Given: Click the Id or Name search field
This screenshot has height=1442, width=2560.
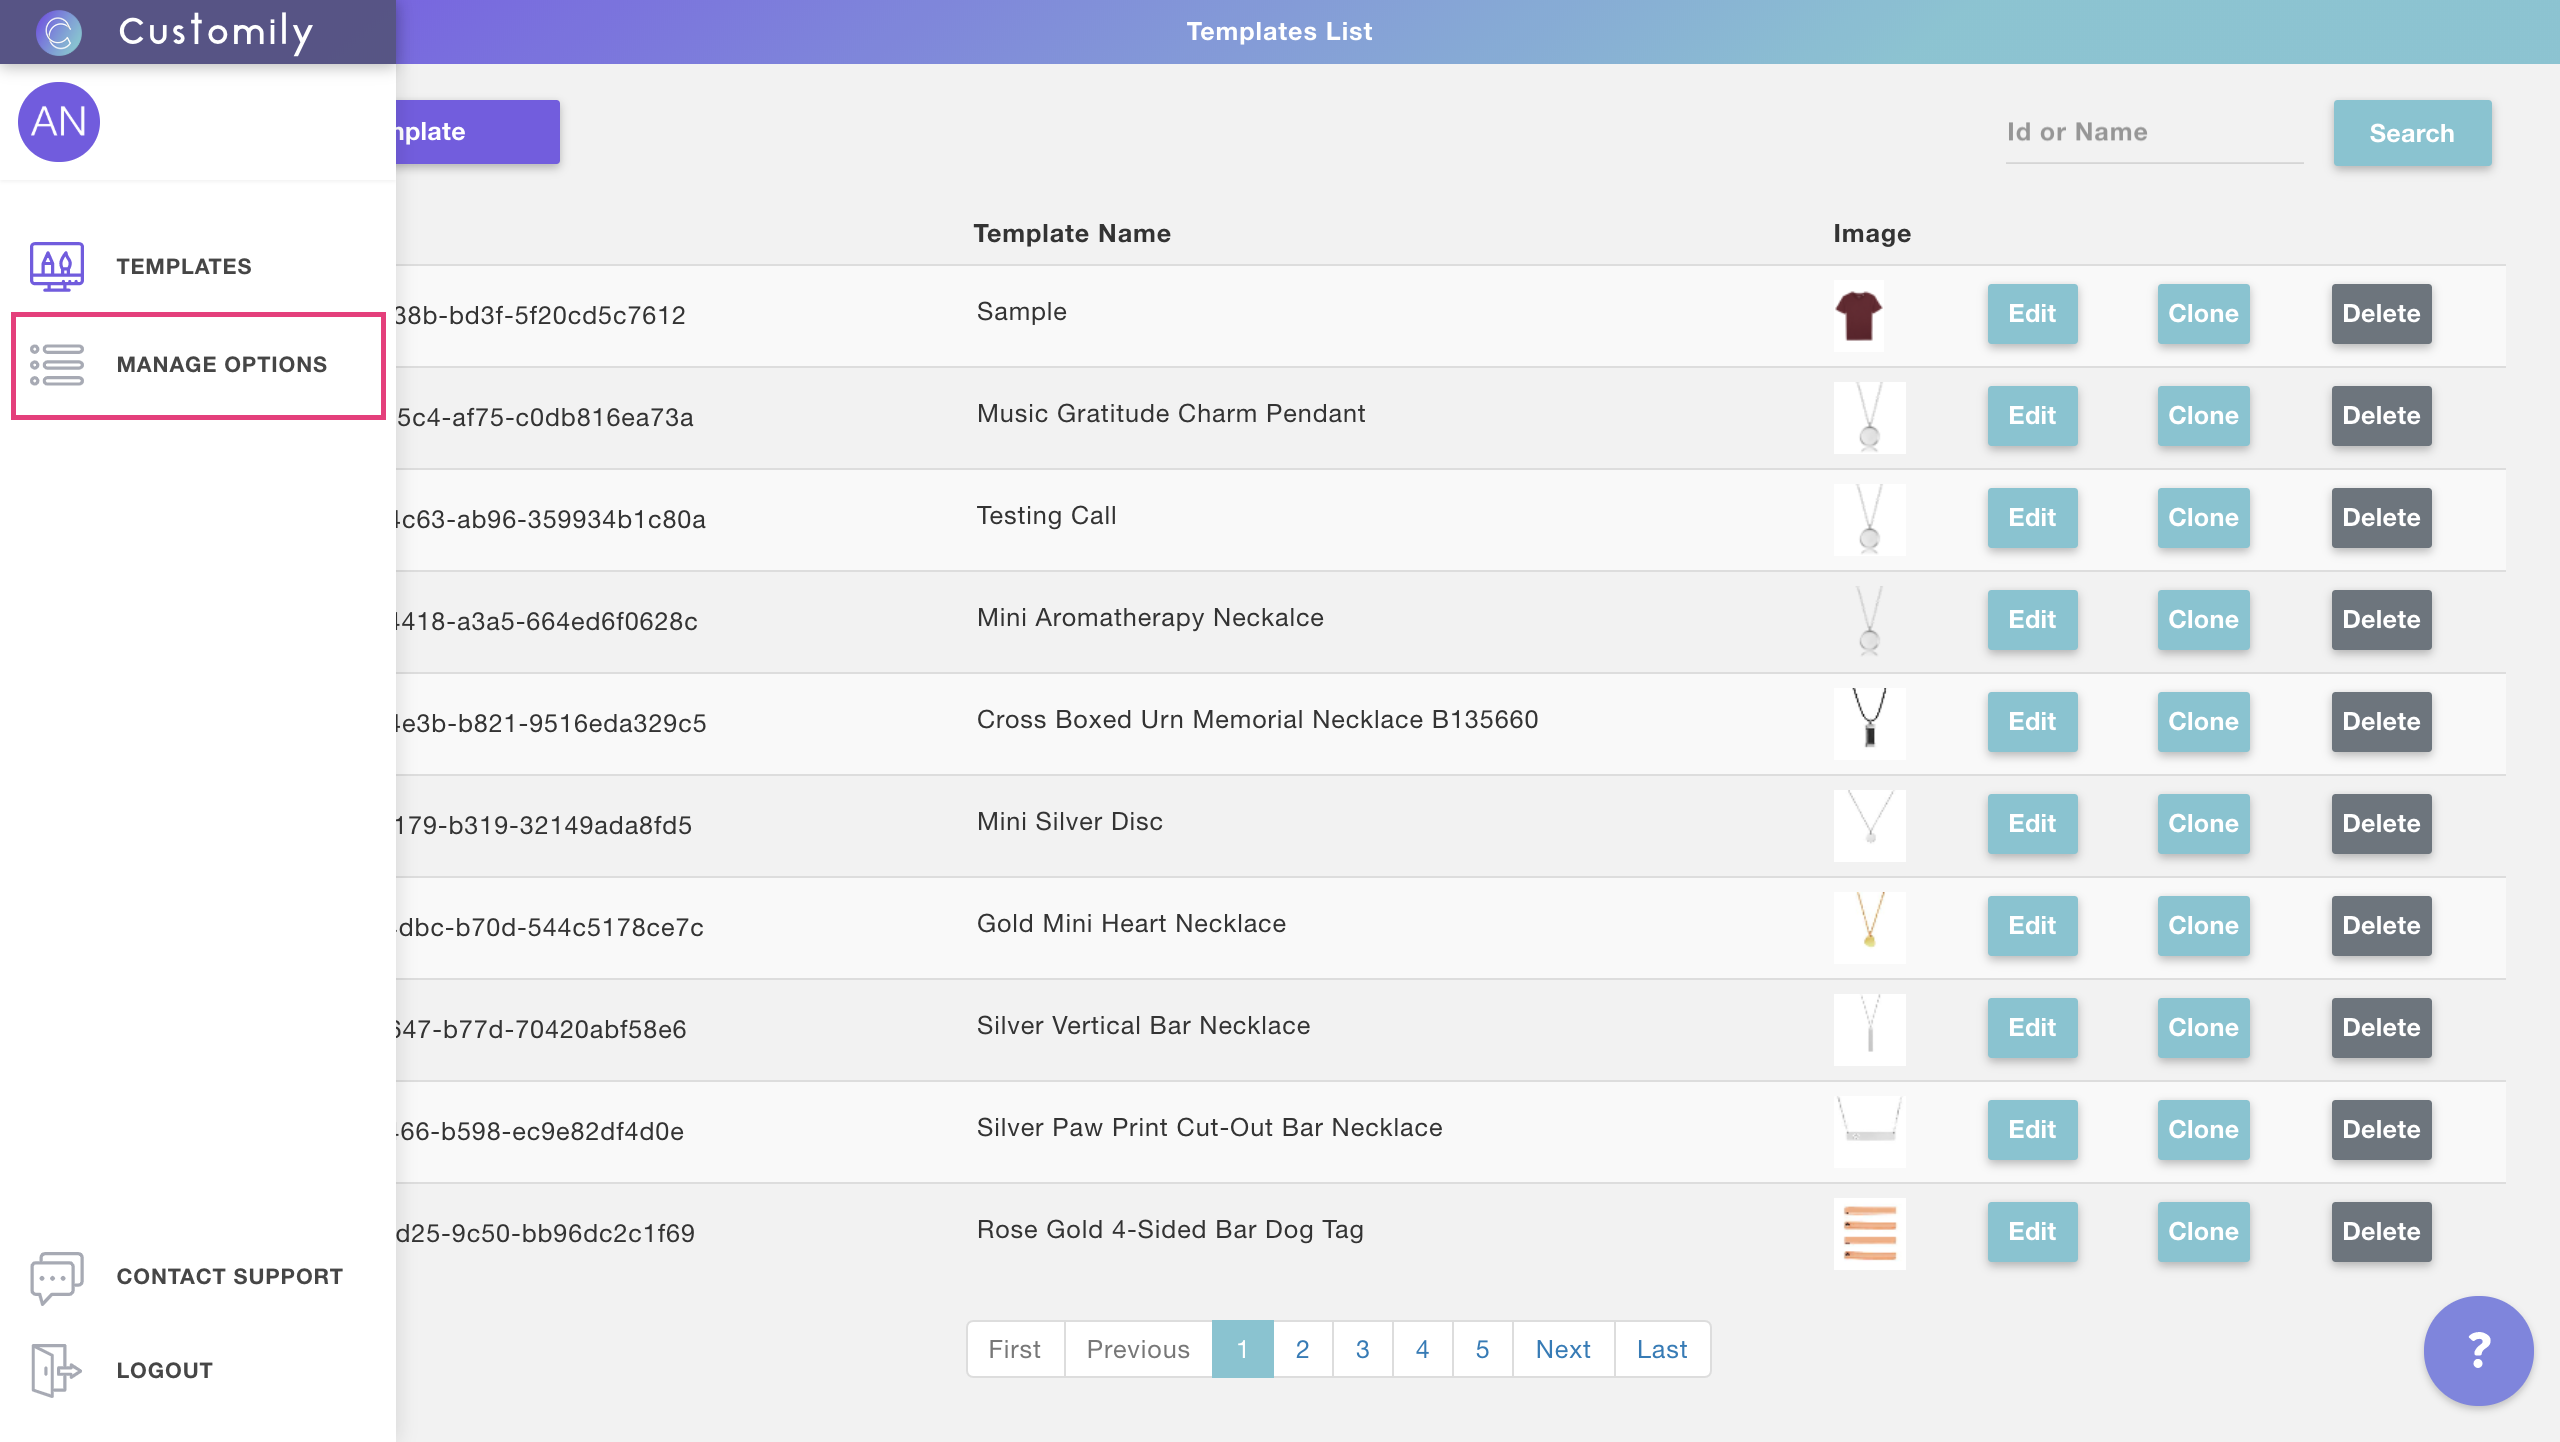Looking at the screenshot, I should (2153, 133).
